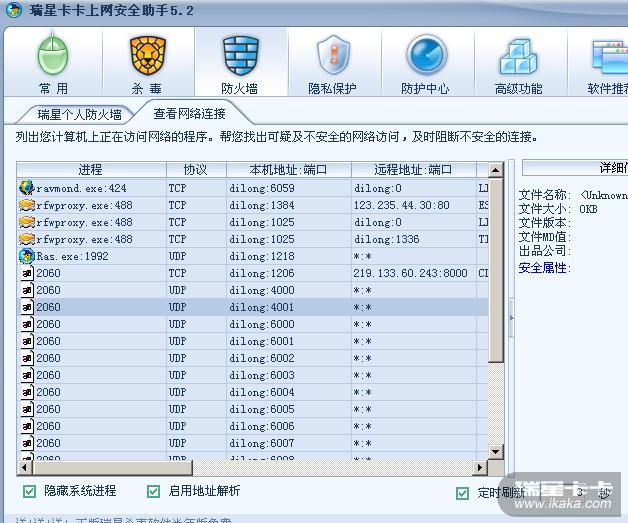The image size is (628, 523).
Task: Toggle 启用地址解析 checkbox
Action: [x=153, y=491]
